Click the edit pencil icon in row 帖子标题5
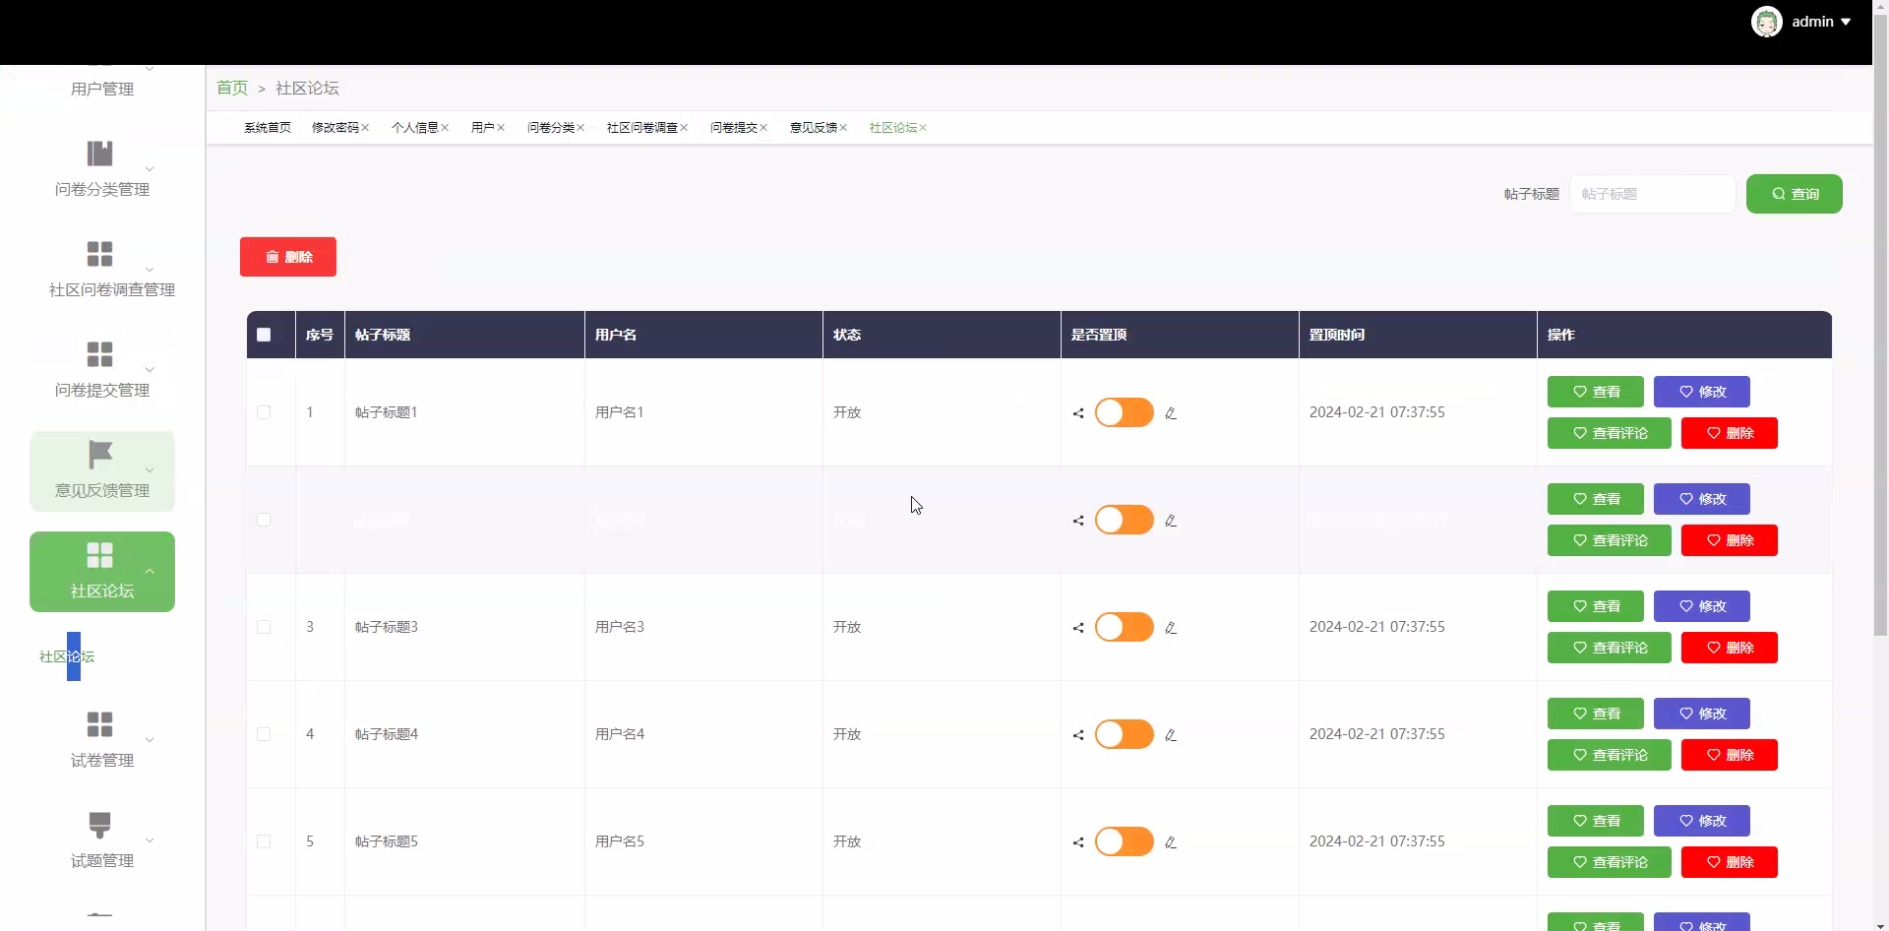 point(1171,842)
